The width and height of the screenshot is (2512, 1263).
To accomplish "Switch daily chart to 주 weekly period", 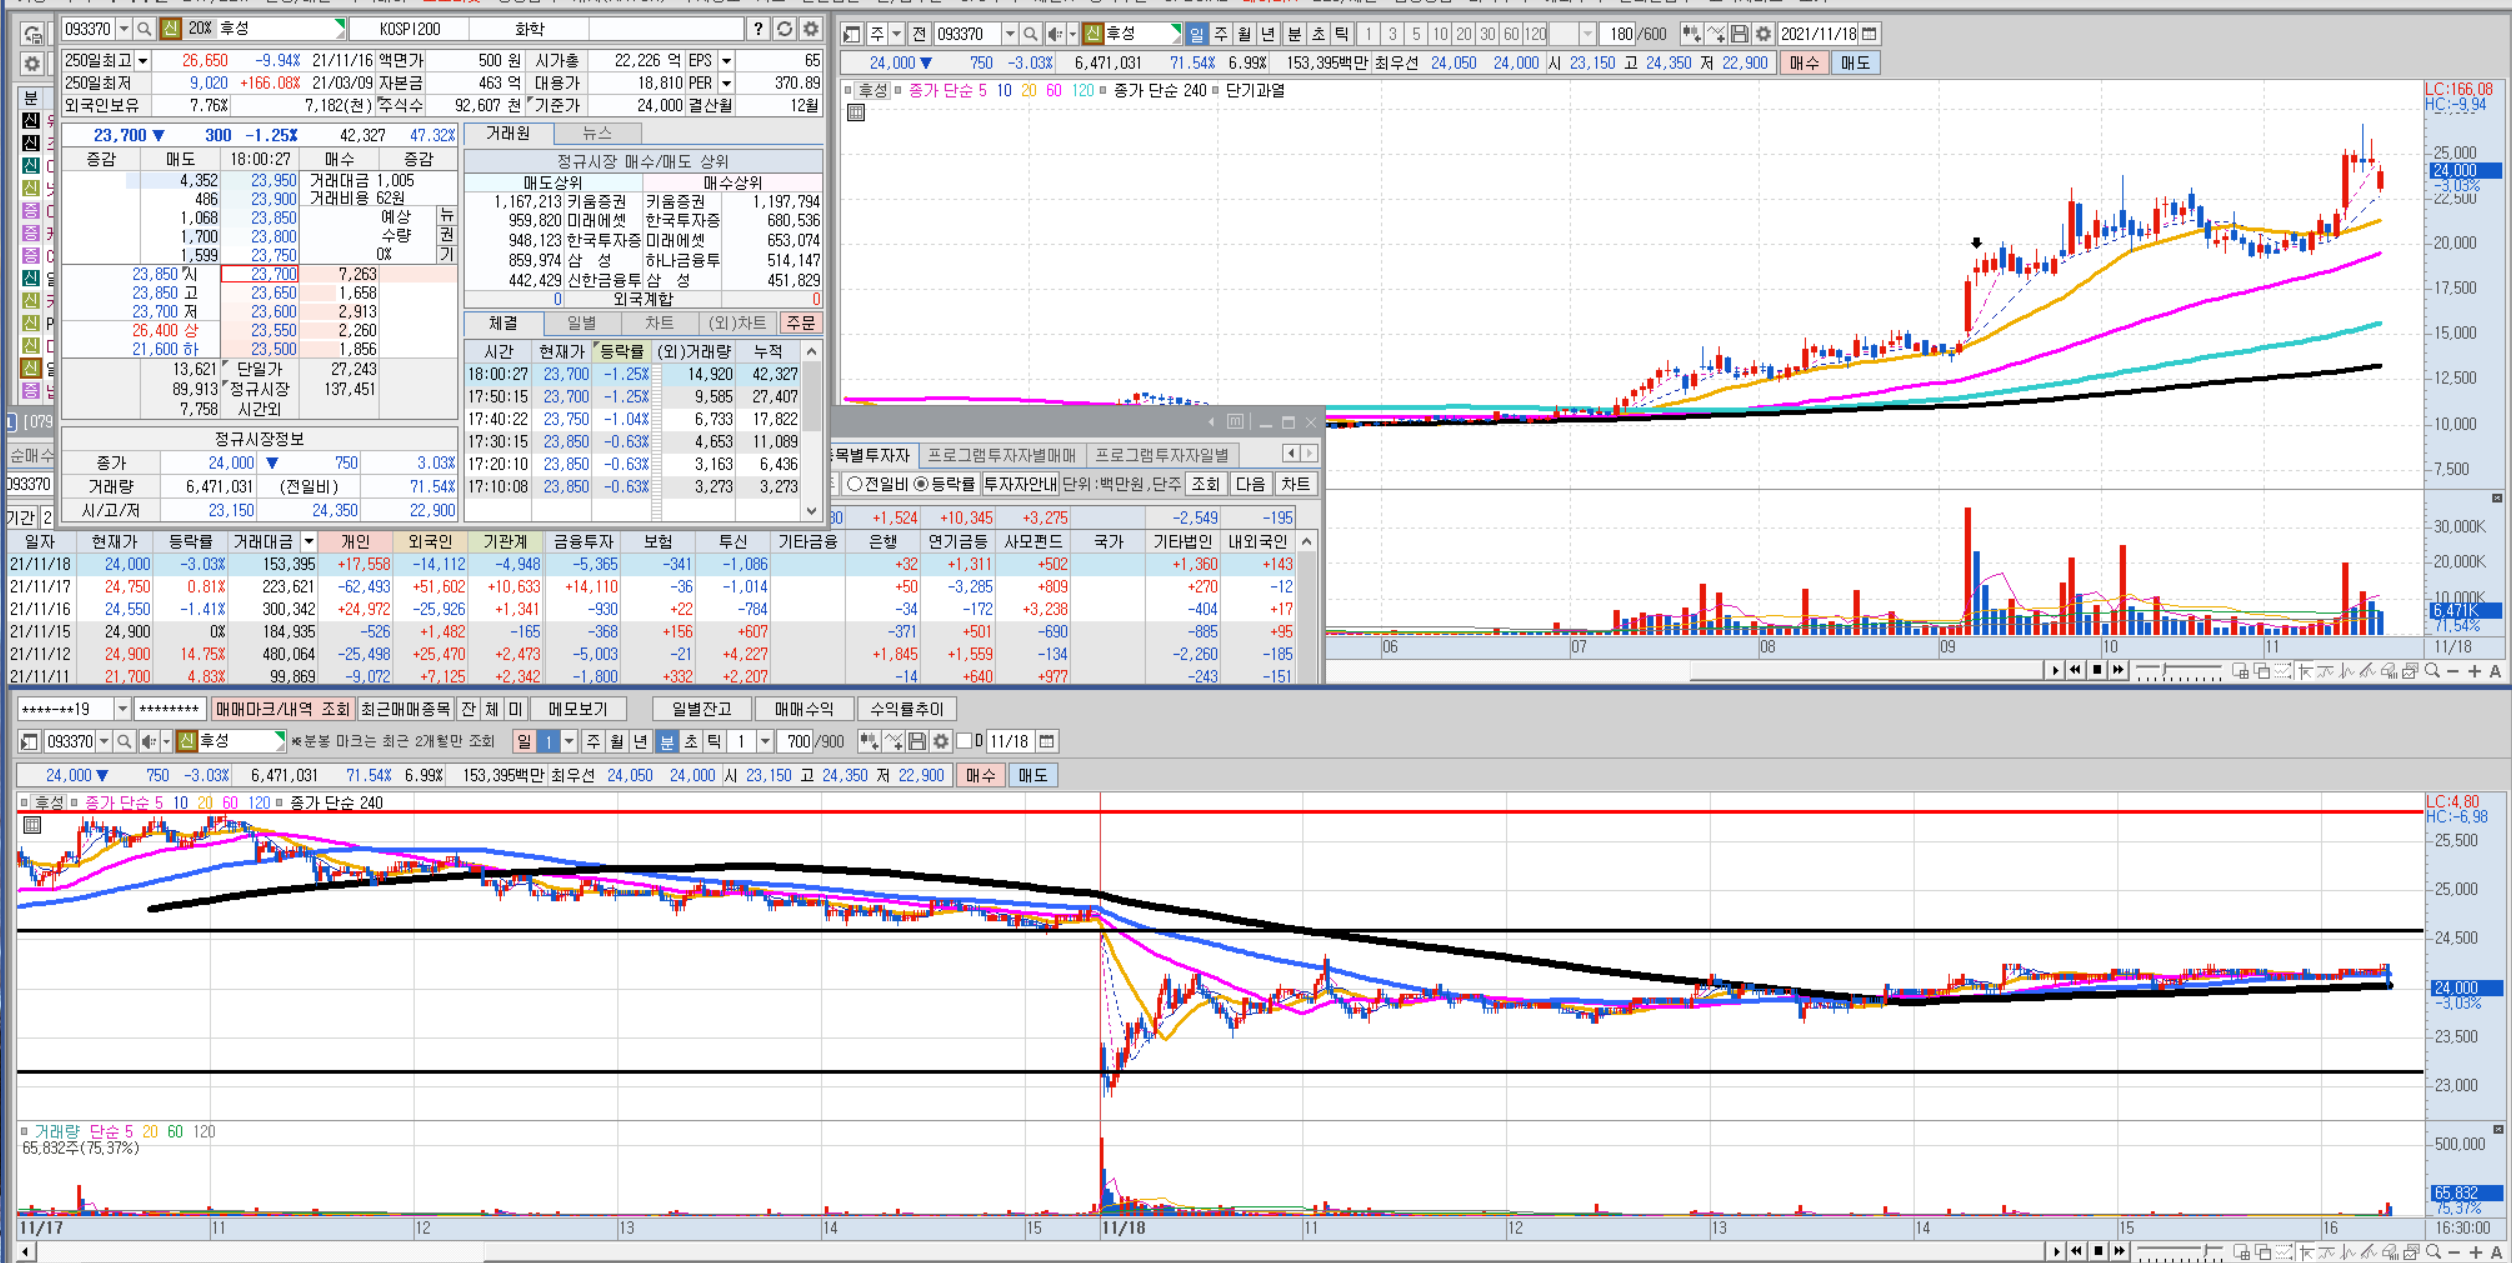I will coord(1220,34).
